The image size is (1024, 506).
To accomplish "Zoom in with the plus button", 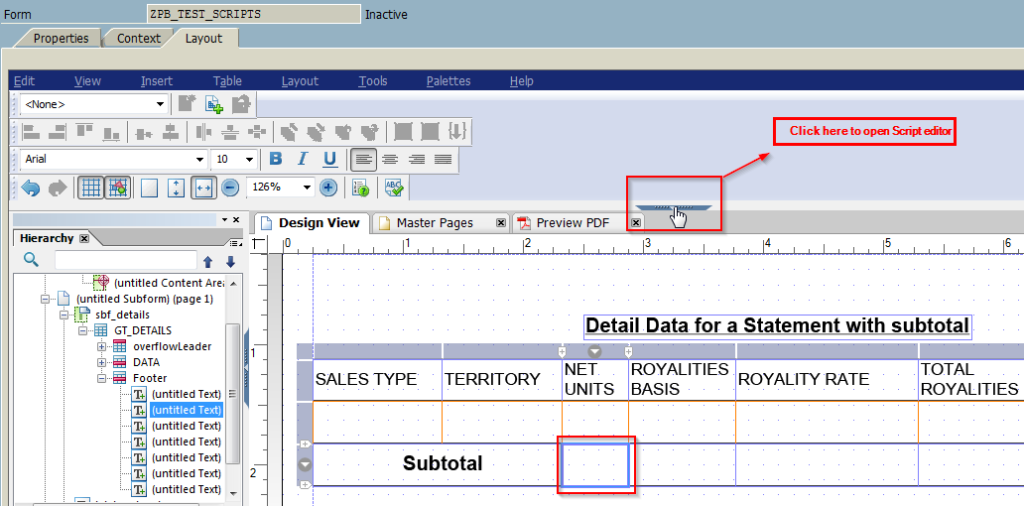I will 328,188.
